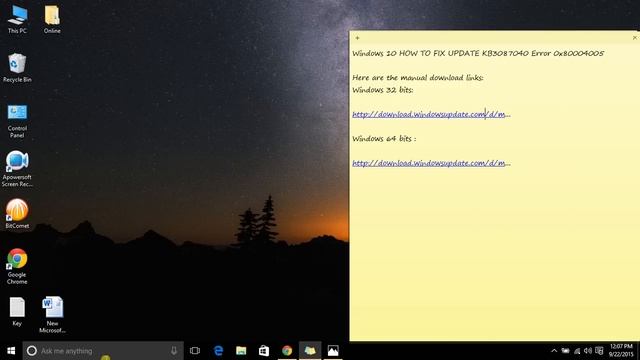The height and width of the screenshot is (360, 640).
Task: Launch Microsoft Edge from taskbar
Action: [x=218, y=351]
